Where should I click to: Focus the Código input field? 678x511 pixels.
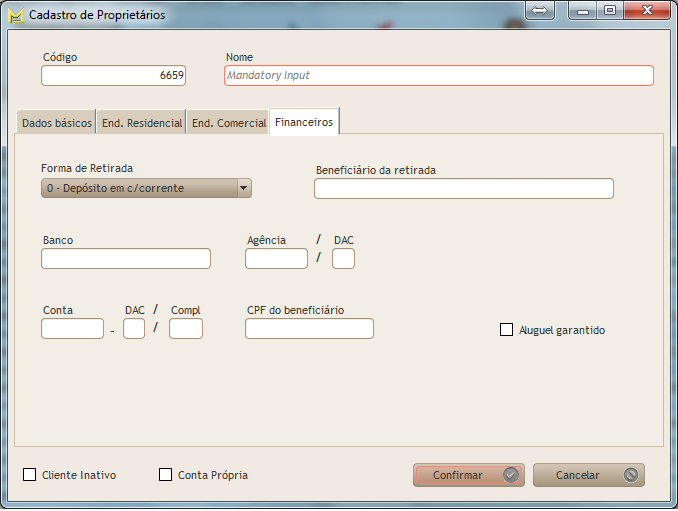coord(113,75)
